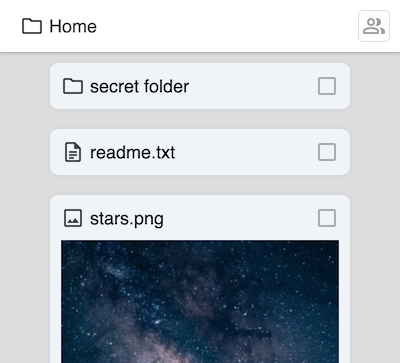The width and height of the screenshot is (400, 363).
Task: Click the document icon next to readme.txt
Action: pyautogui.click(x=73, y=152)
